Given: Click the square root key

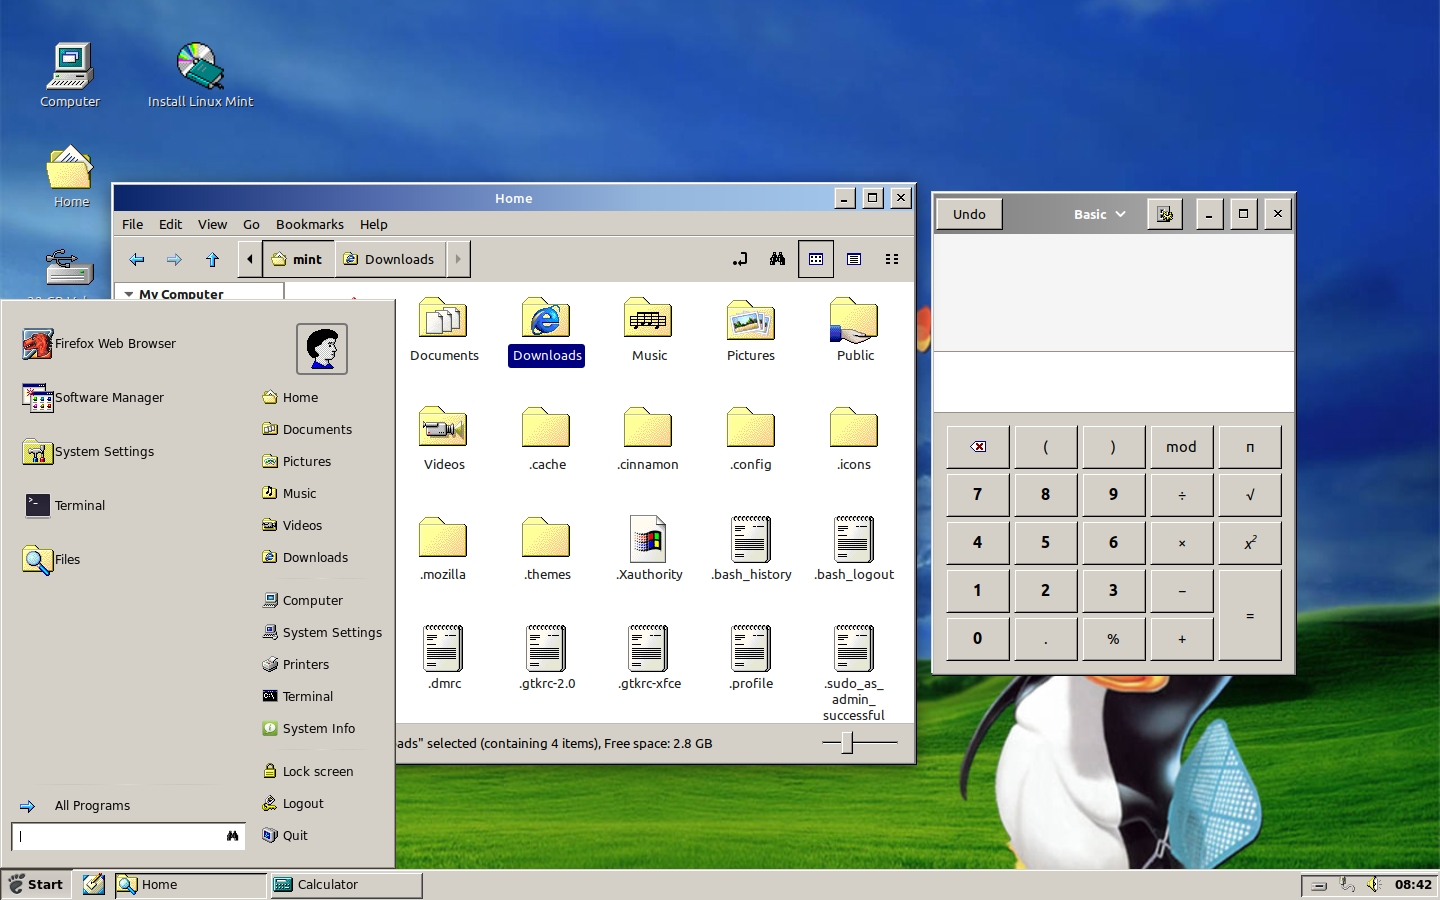Looking at the screenshot, I should (1249, 495).
